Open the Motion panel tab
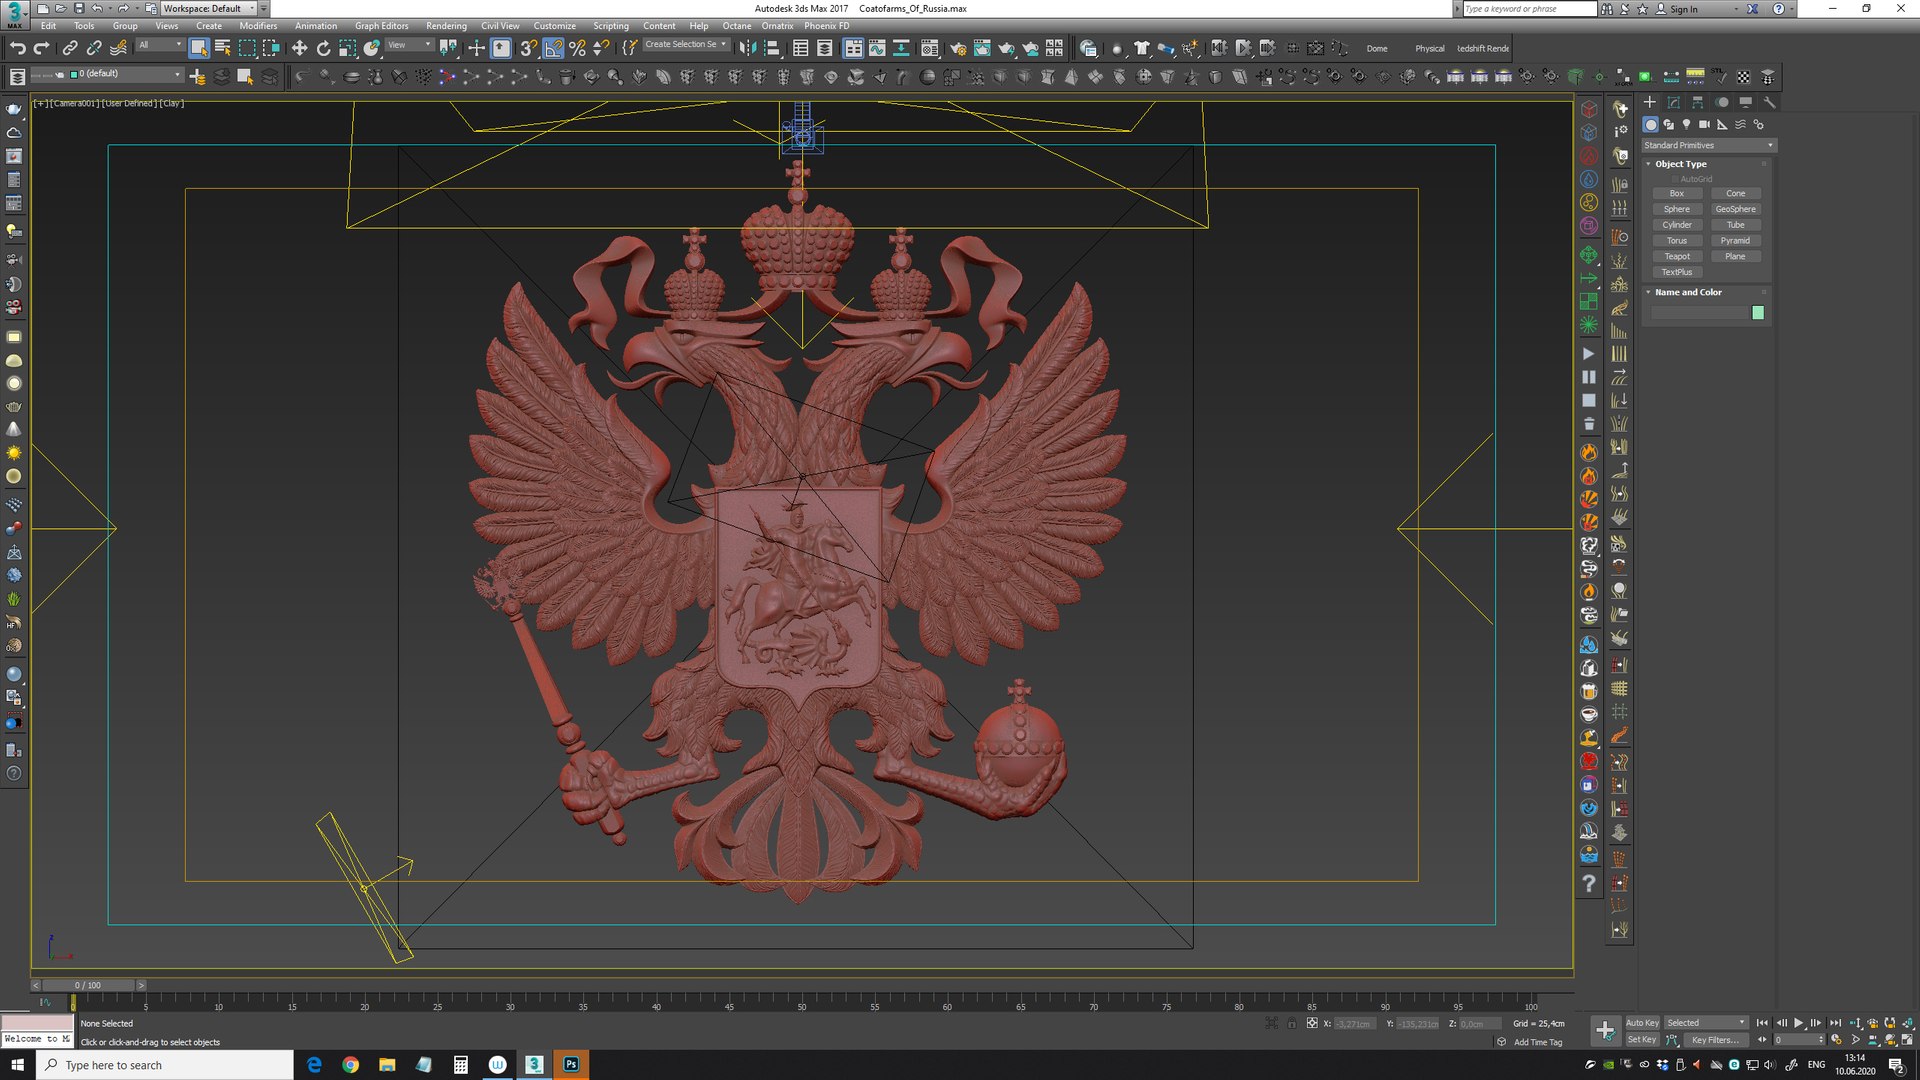Image resolution: width=1920 pixels, height=1080 pixels. tap(1721, 102)
